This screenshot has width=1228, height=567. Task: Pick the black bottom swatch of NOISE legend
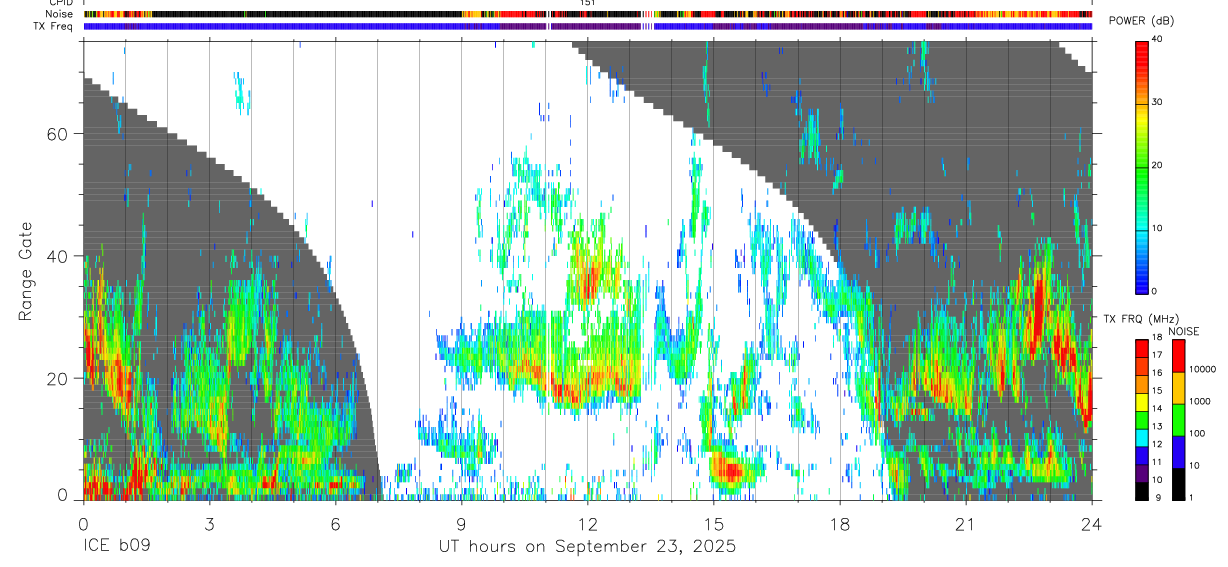tap(1177, 484)
